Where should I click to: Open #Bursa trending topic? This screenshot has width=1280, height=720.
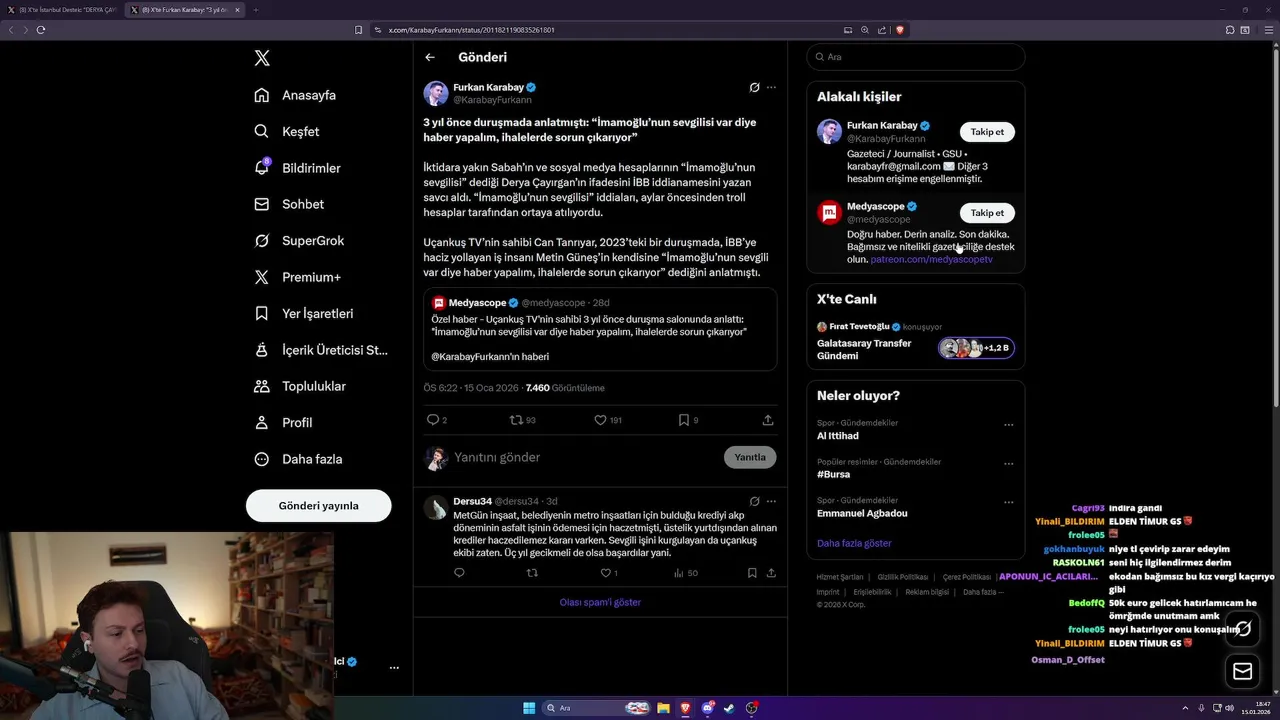[x=832, y=475]
